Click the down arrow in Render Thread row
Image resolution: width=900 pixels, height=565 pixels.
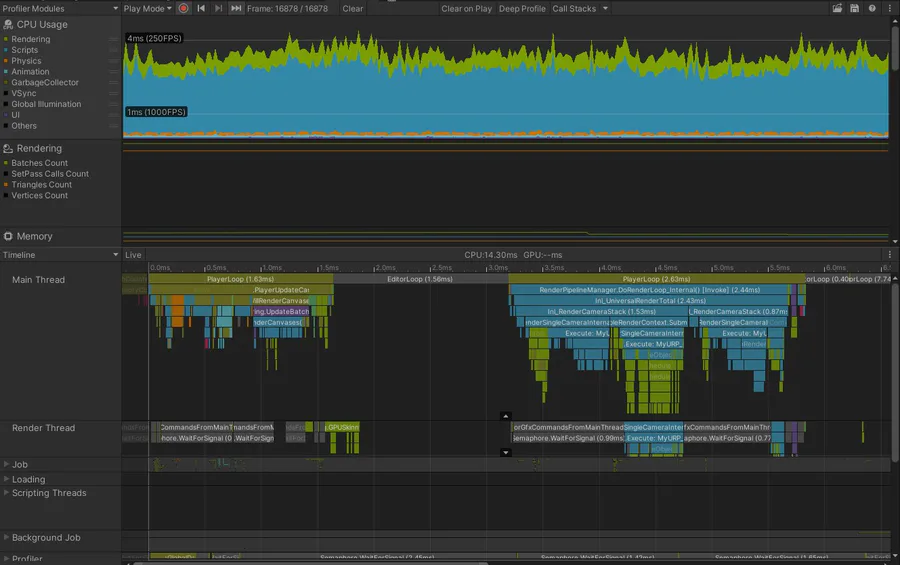[505, 452]
